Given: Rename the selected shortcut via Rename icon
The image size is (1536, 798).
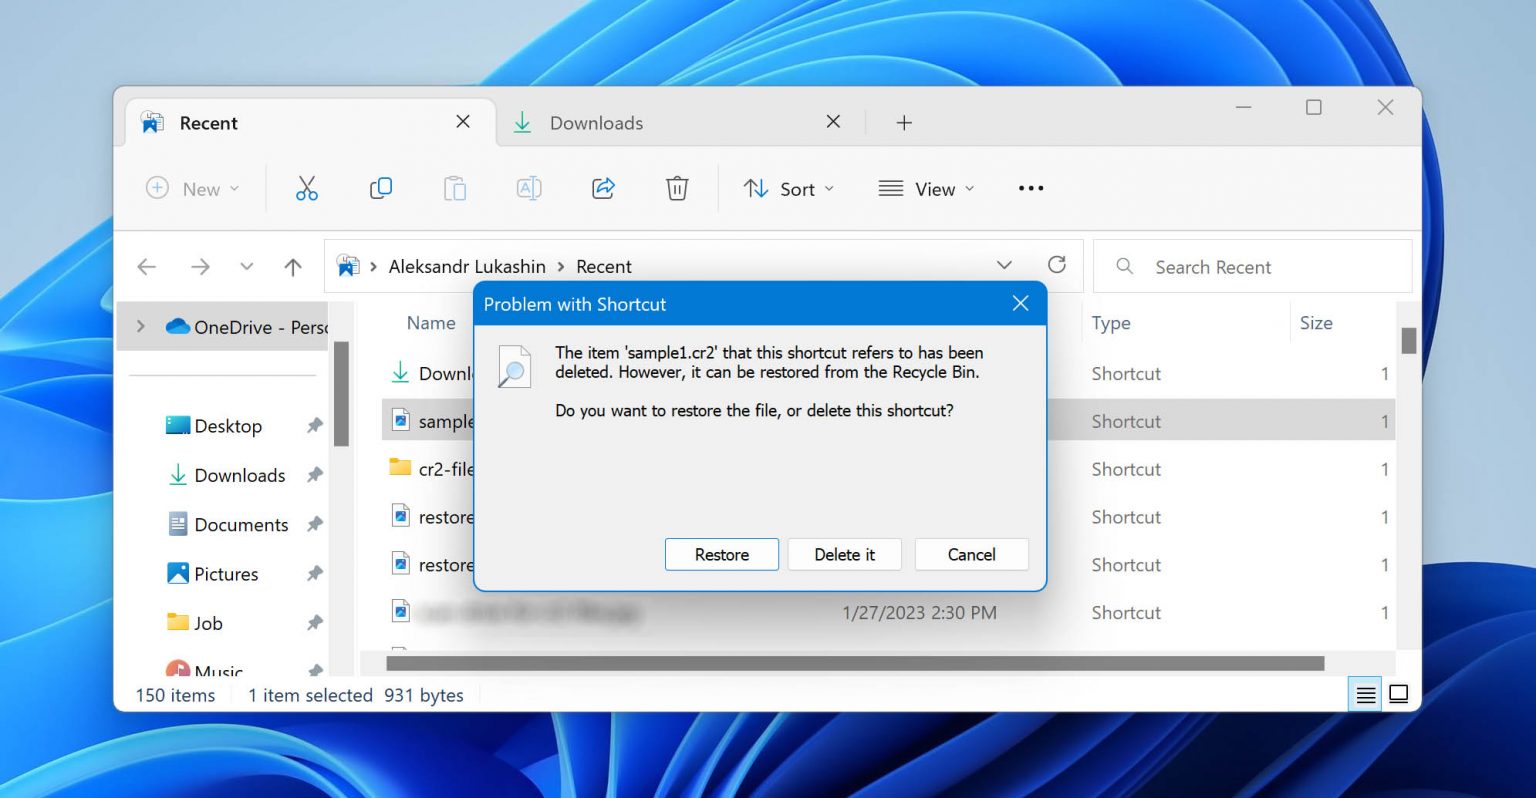Looking at the screenshot, I should [529, 188].
